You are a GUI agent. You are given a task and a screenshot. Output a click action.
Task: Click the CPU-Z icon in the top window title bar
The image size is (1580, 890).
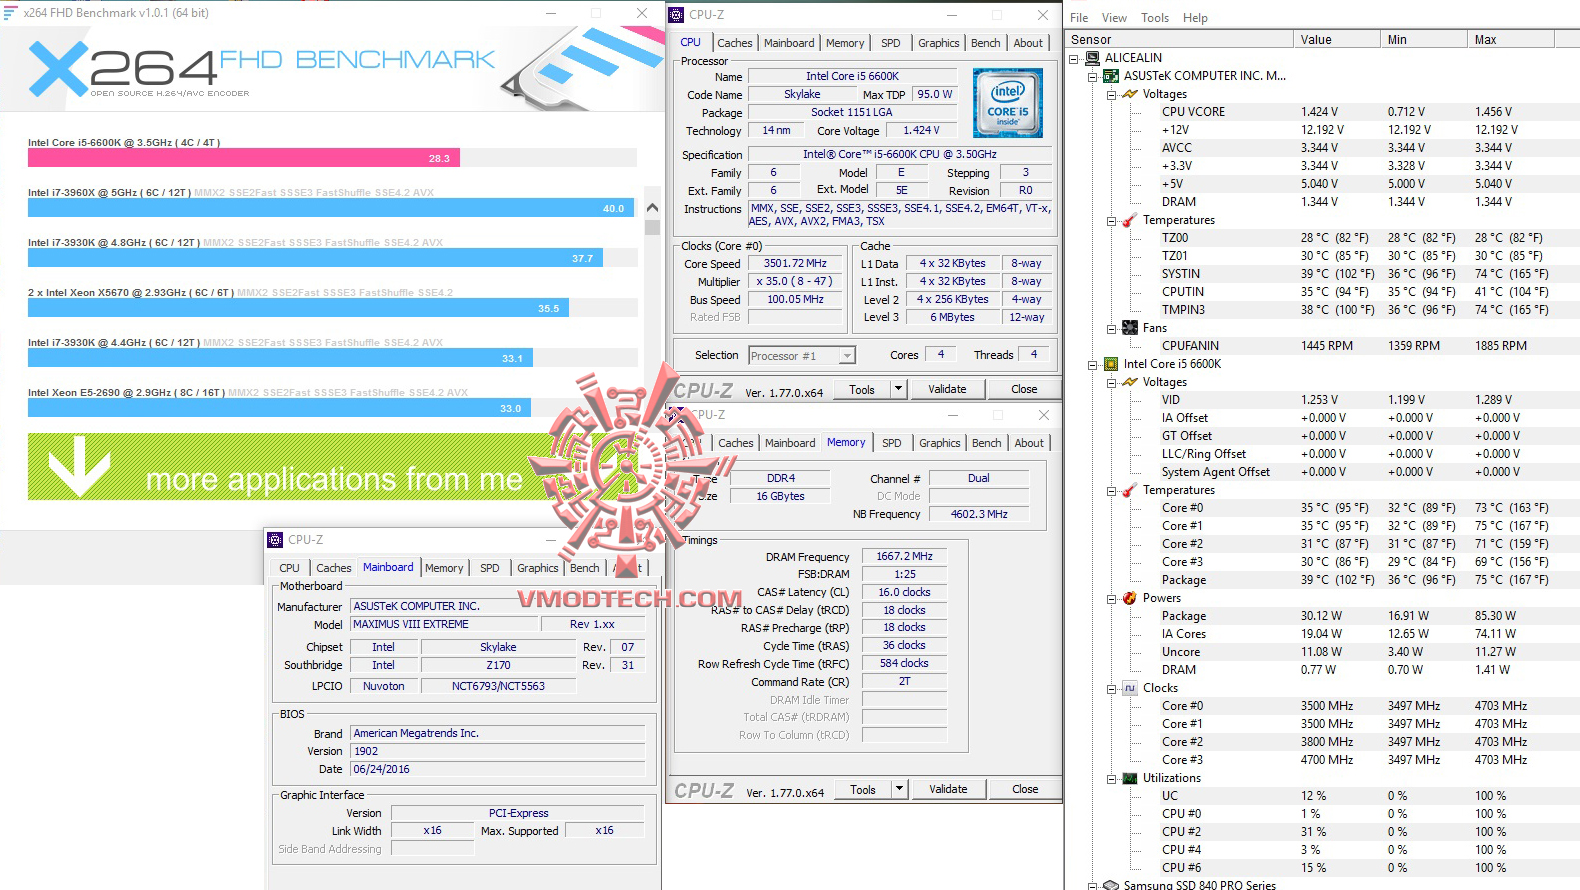676,15
